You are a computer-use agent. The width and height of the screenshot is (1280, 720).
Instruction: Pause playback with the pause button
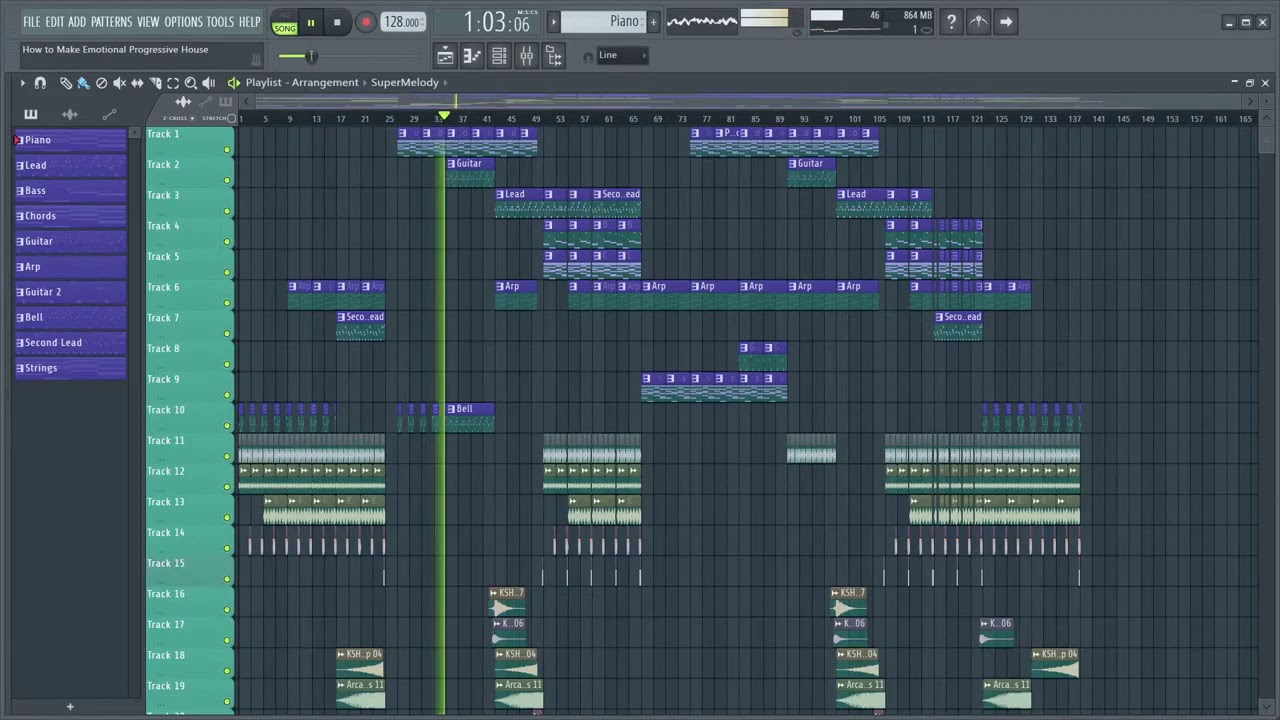point(311,22)
